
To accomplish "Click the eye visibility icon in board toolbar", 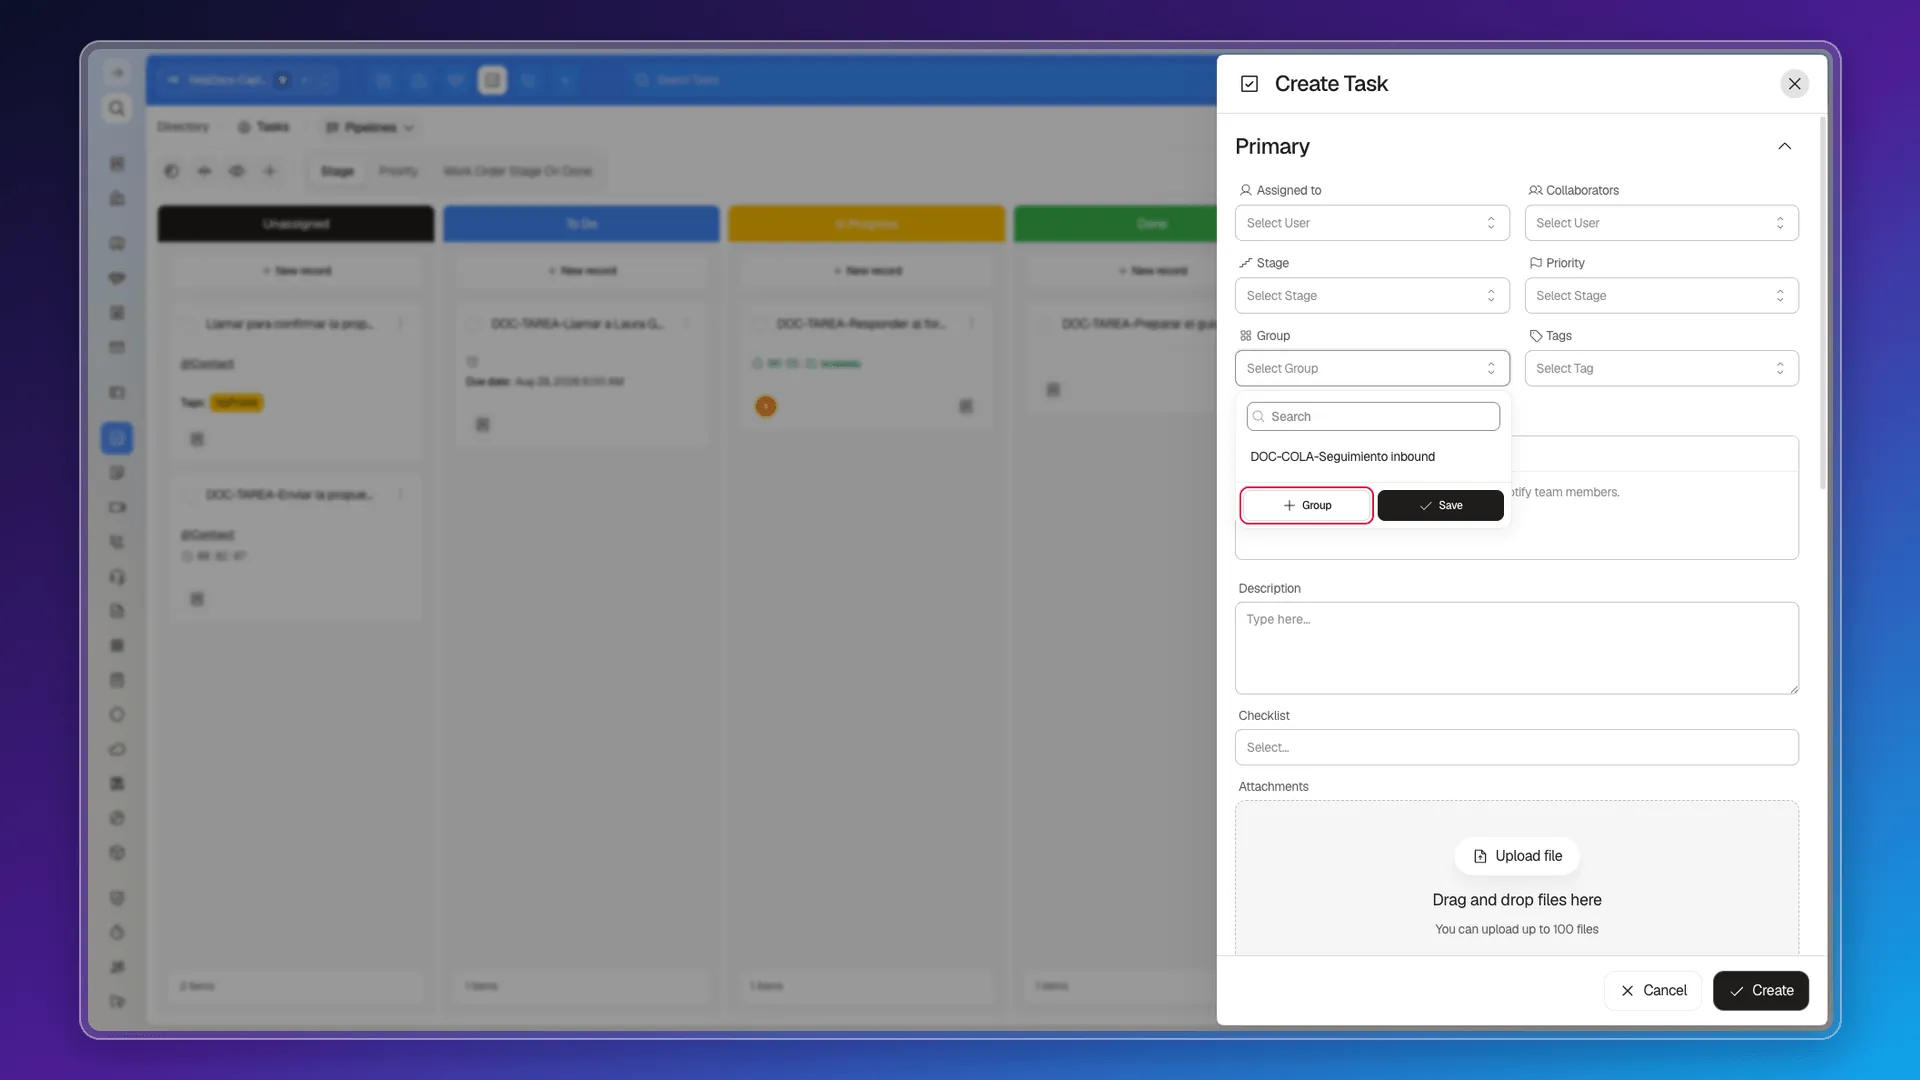I will [237, 171].
